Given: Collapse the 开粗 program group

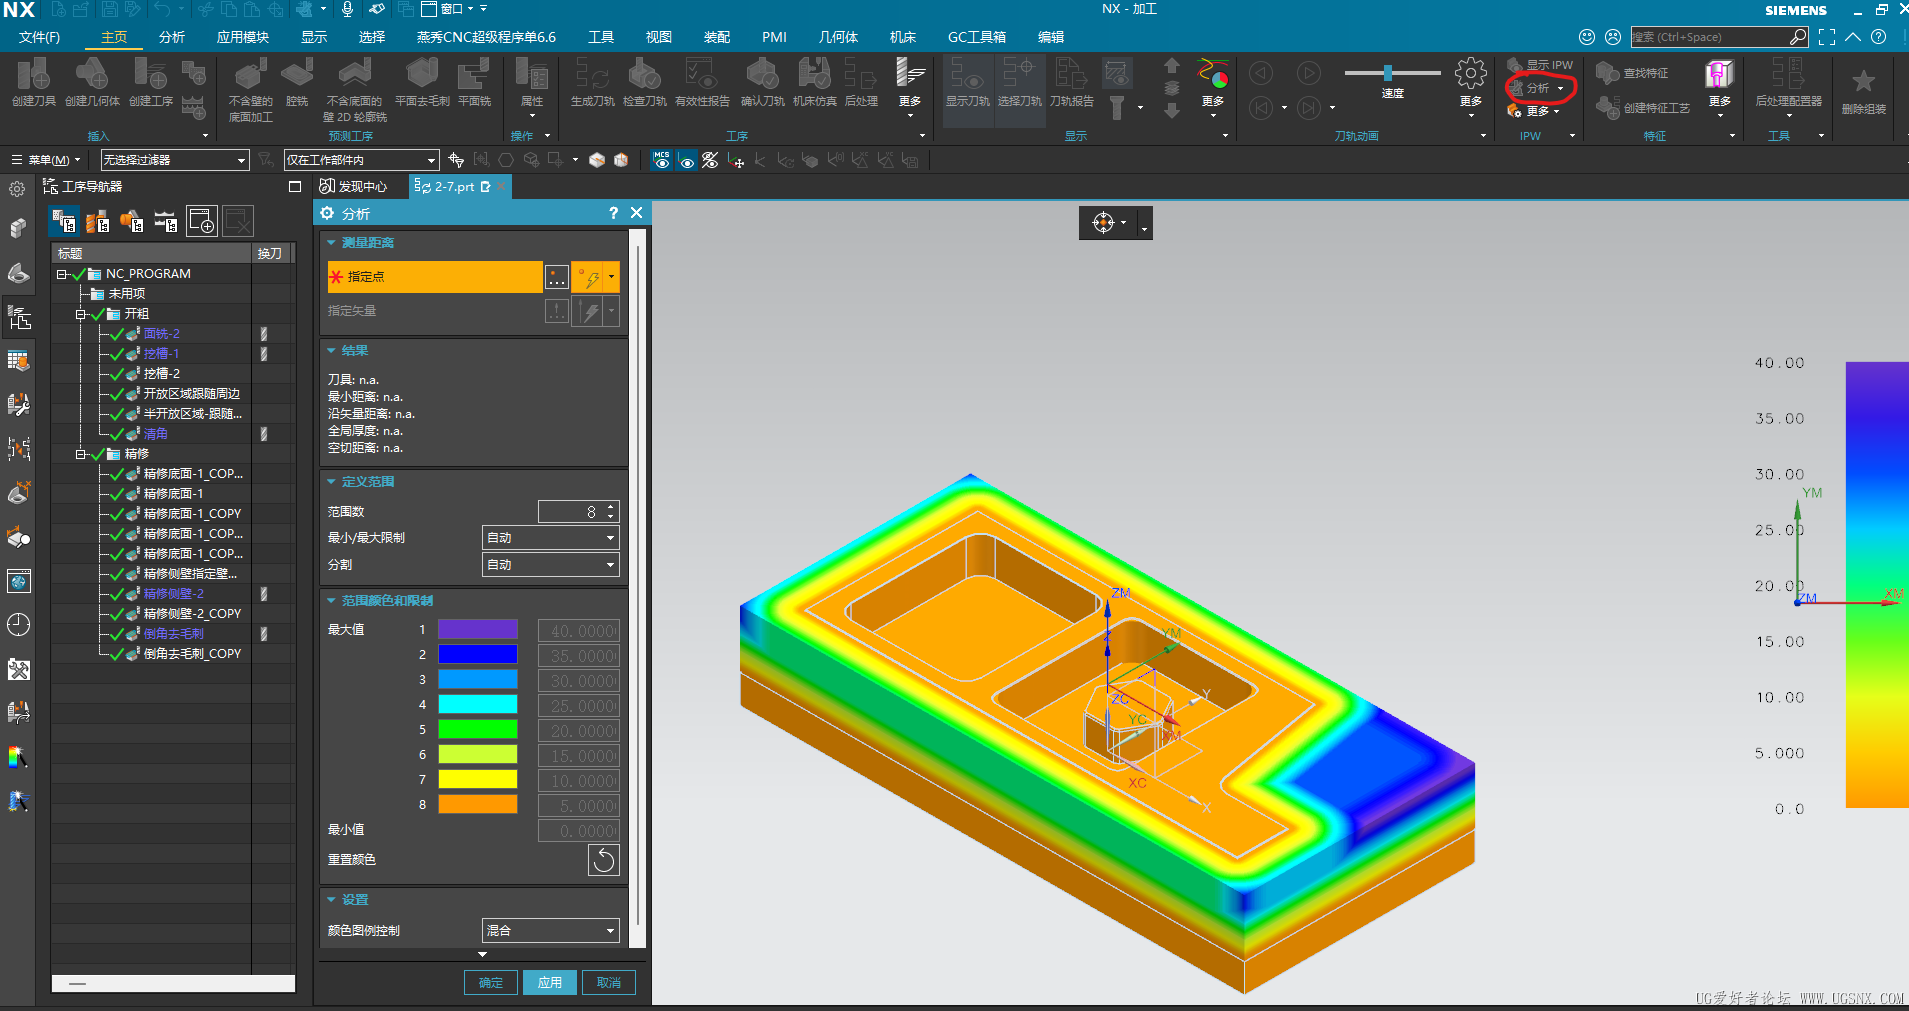Looking at the screenshot, I should (81, 314).
